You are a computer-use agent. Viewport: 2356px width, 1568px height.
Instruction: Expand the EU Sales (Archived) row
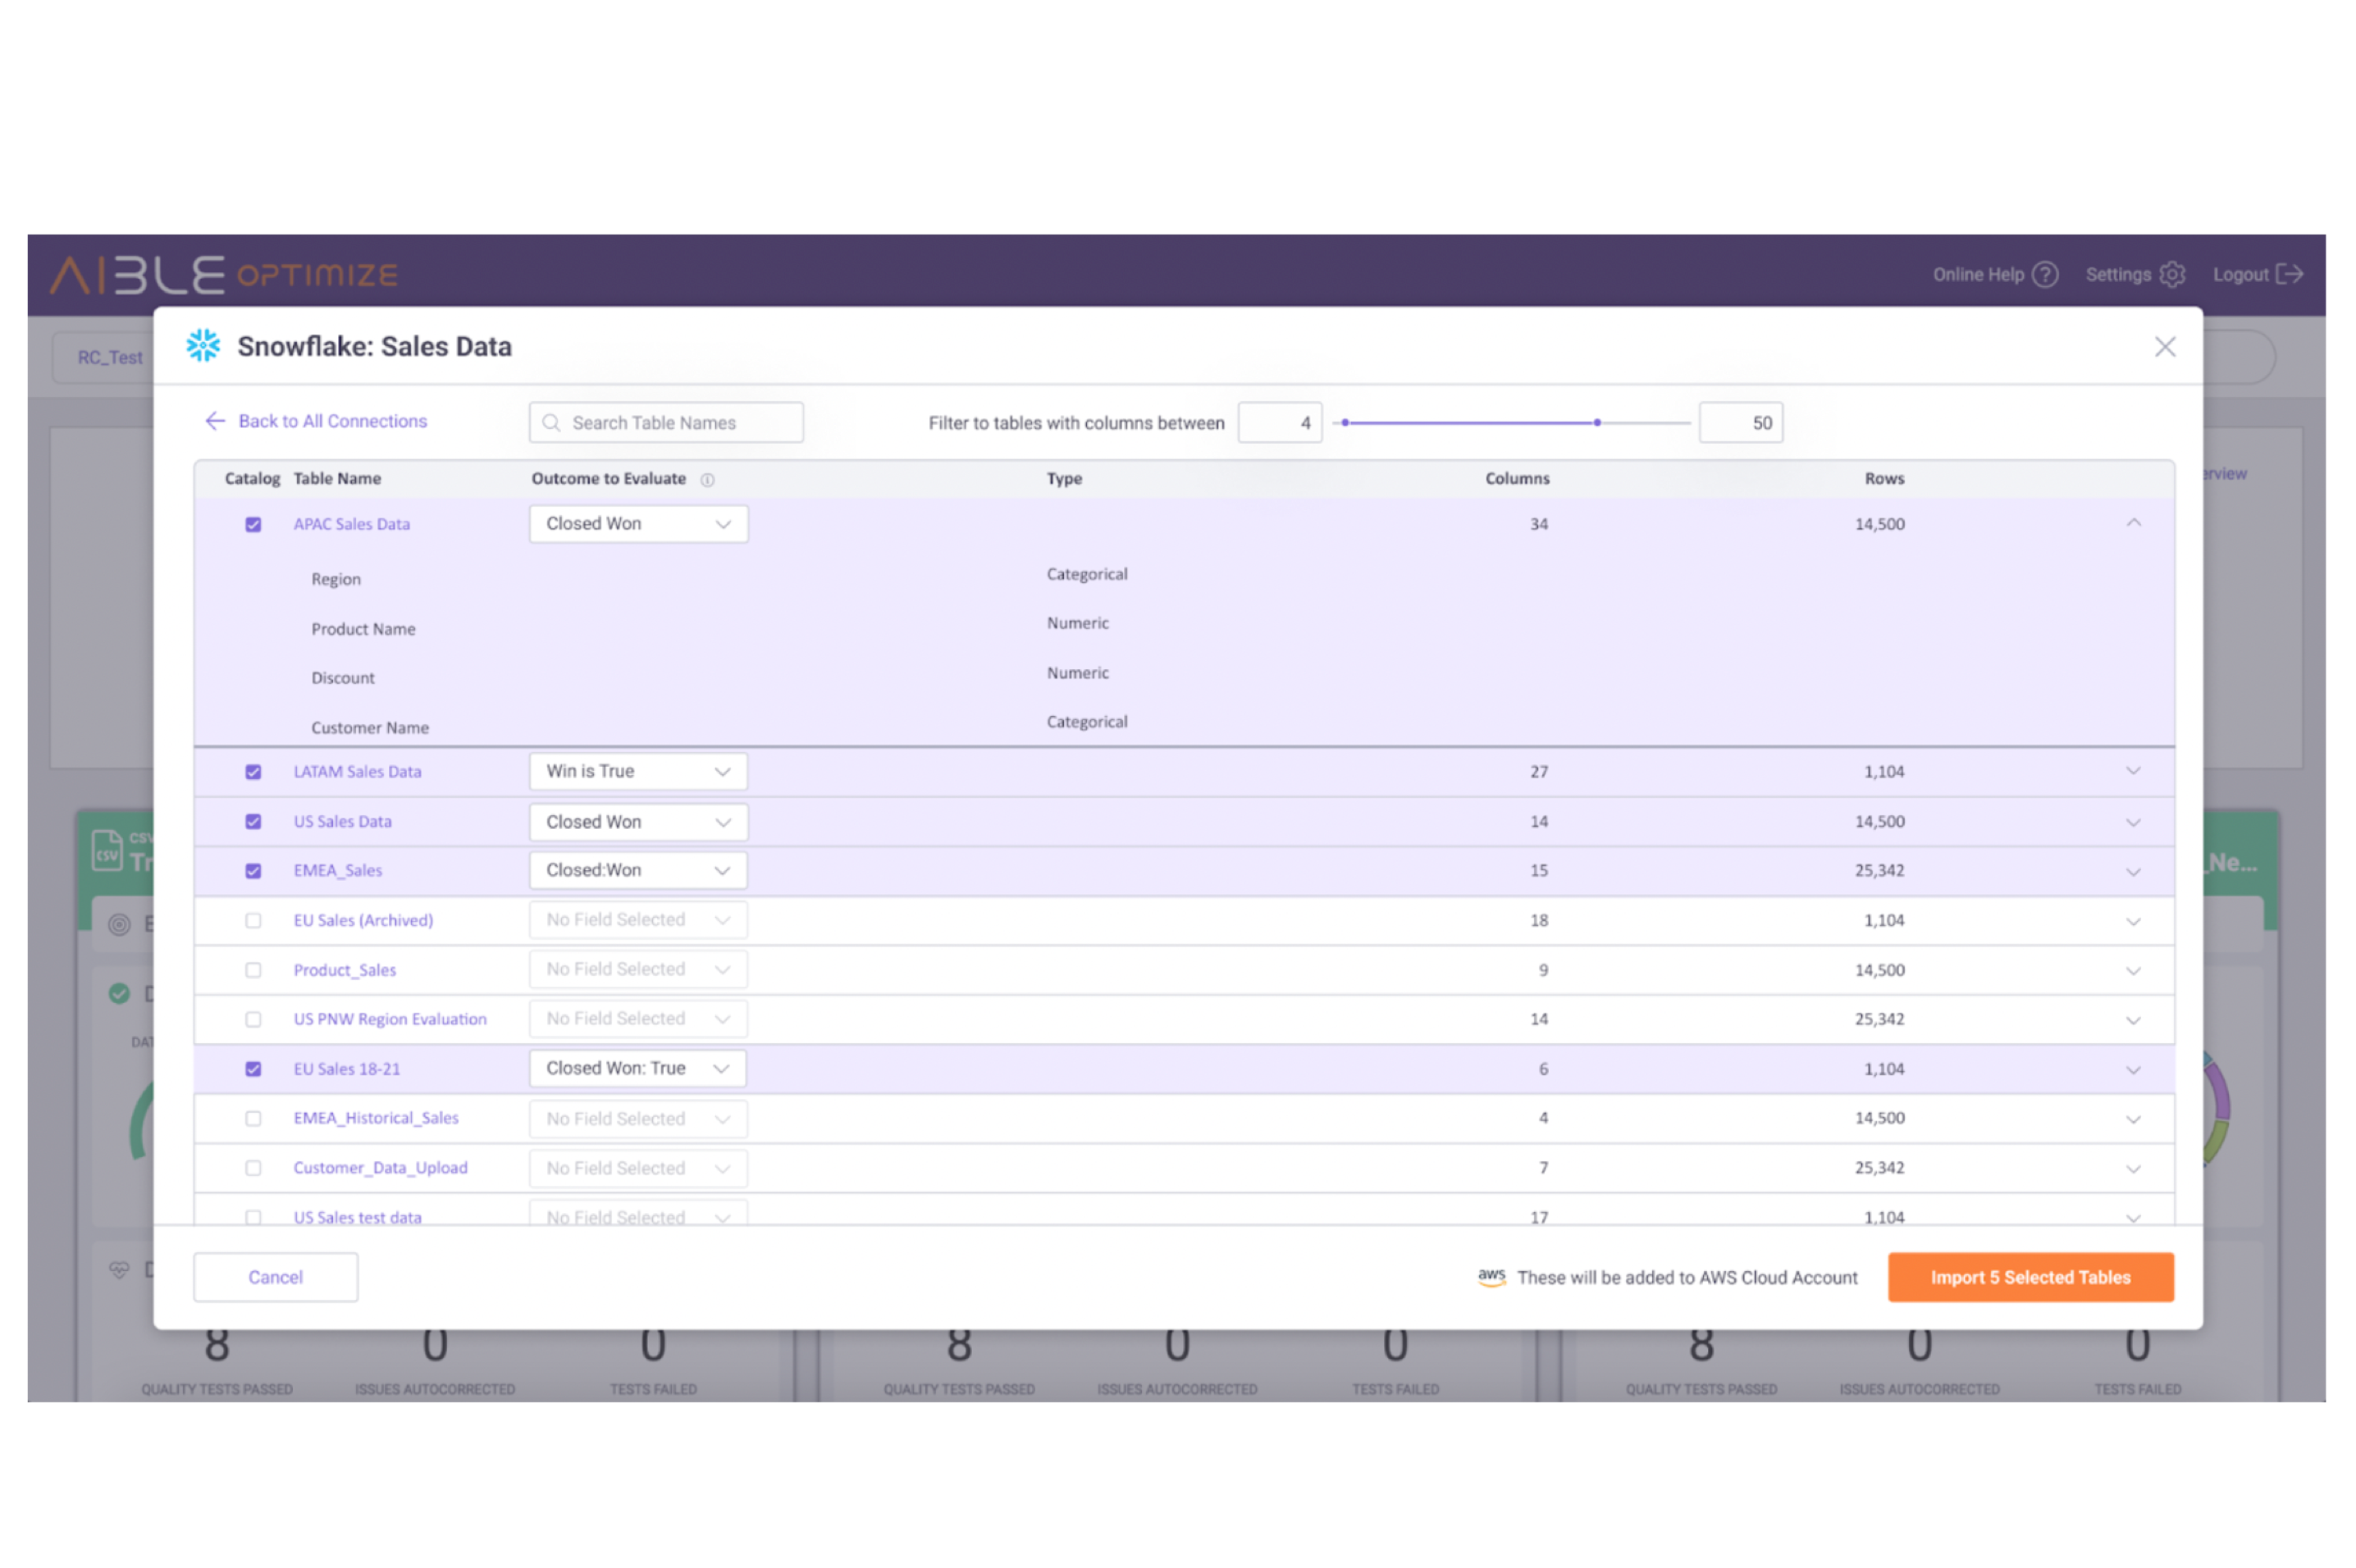point(2133,921)
